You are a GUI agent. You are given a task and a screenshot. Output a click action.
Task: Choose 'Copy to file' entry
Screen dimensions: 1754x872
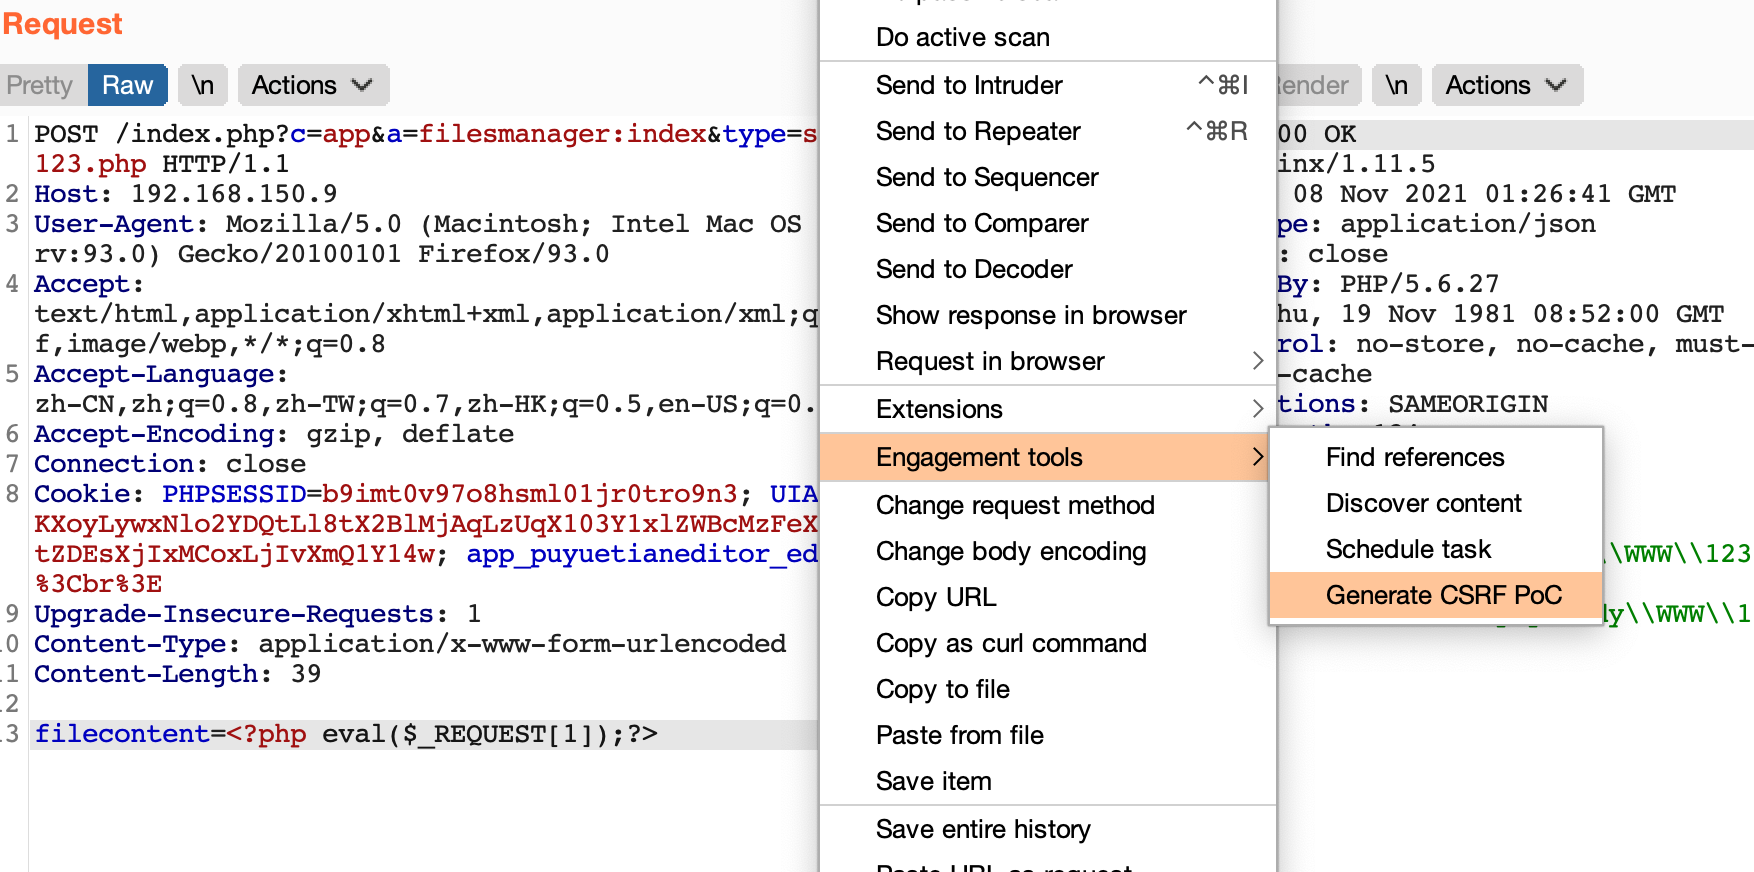[x=1047, y=689]
